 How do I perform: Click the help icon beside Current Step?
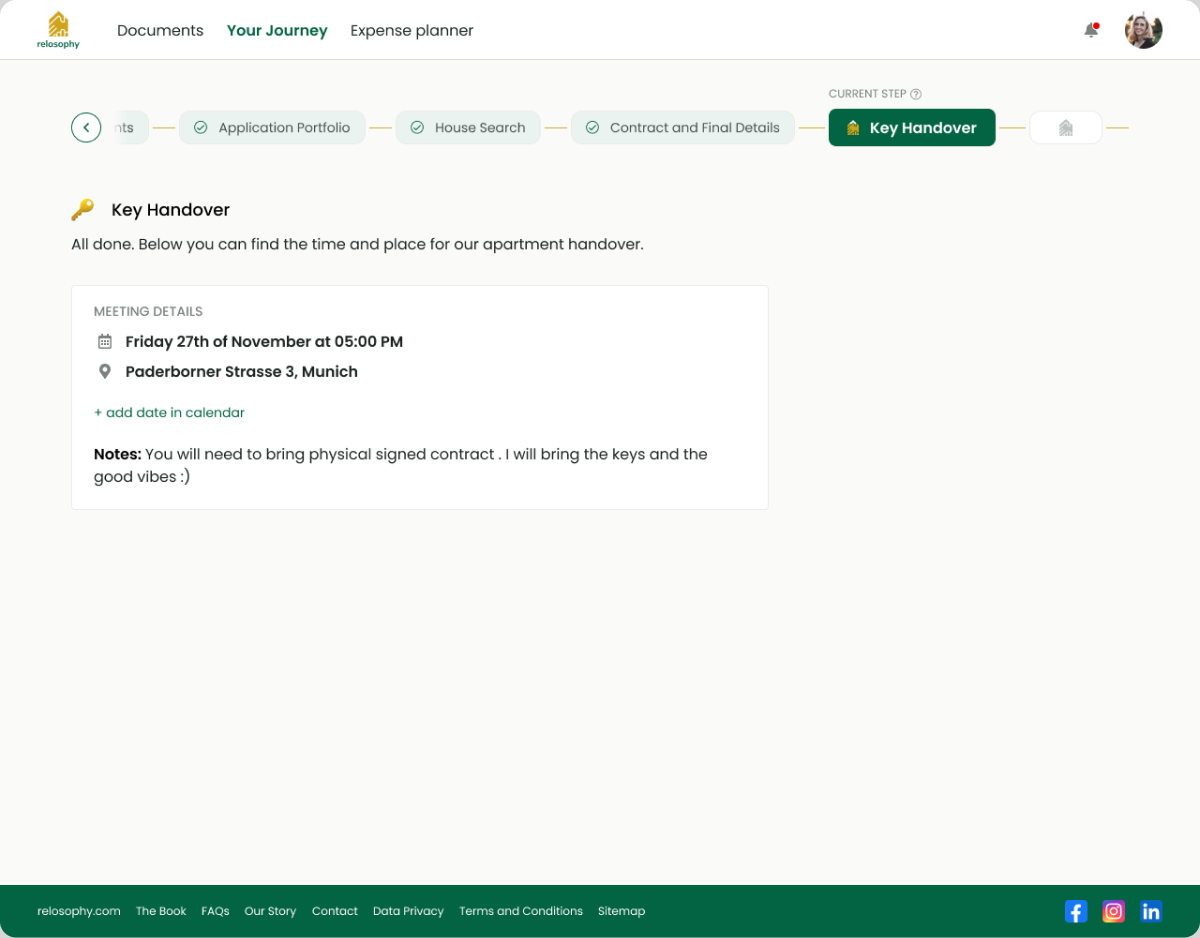click(x=915, y=94)
